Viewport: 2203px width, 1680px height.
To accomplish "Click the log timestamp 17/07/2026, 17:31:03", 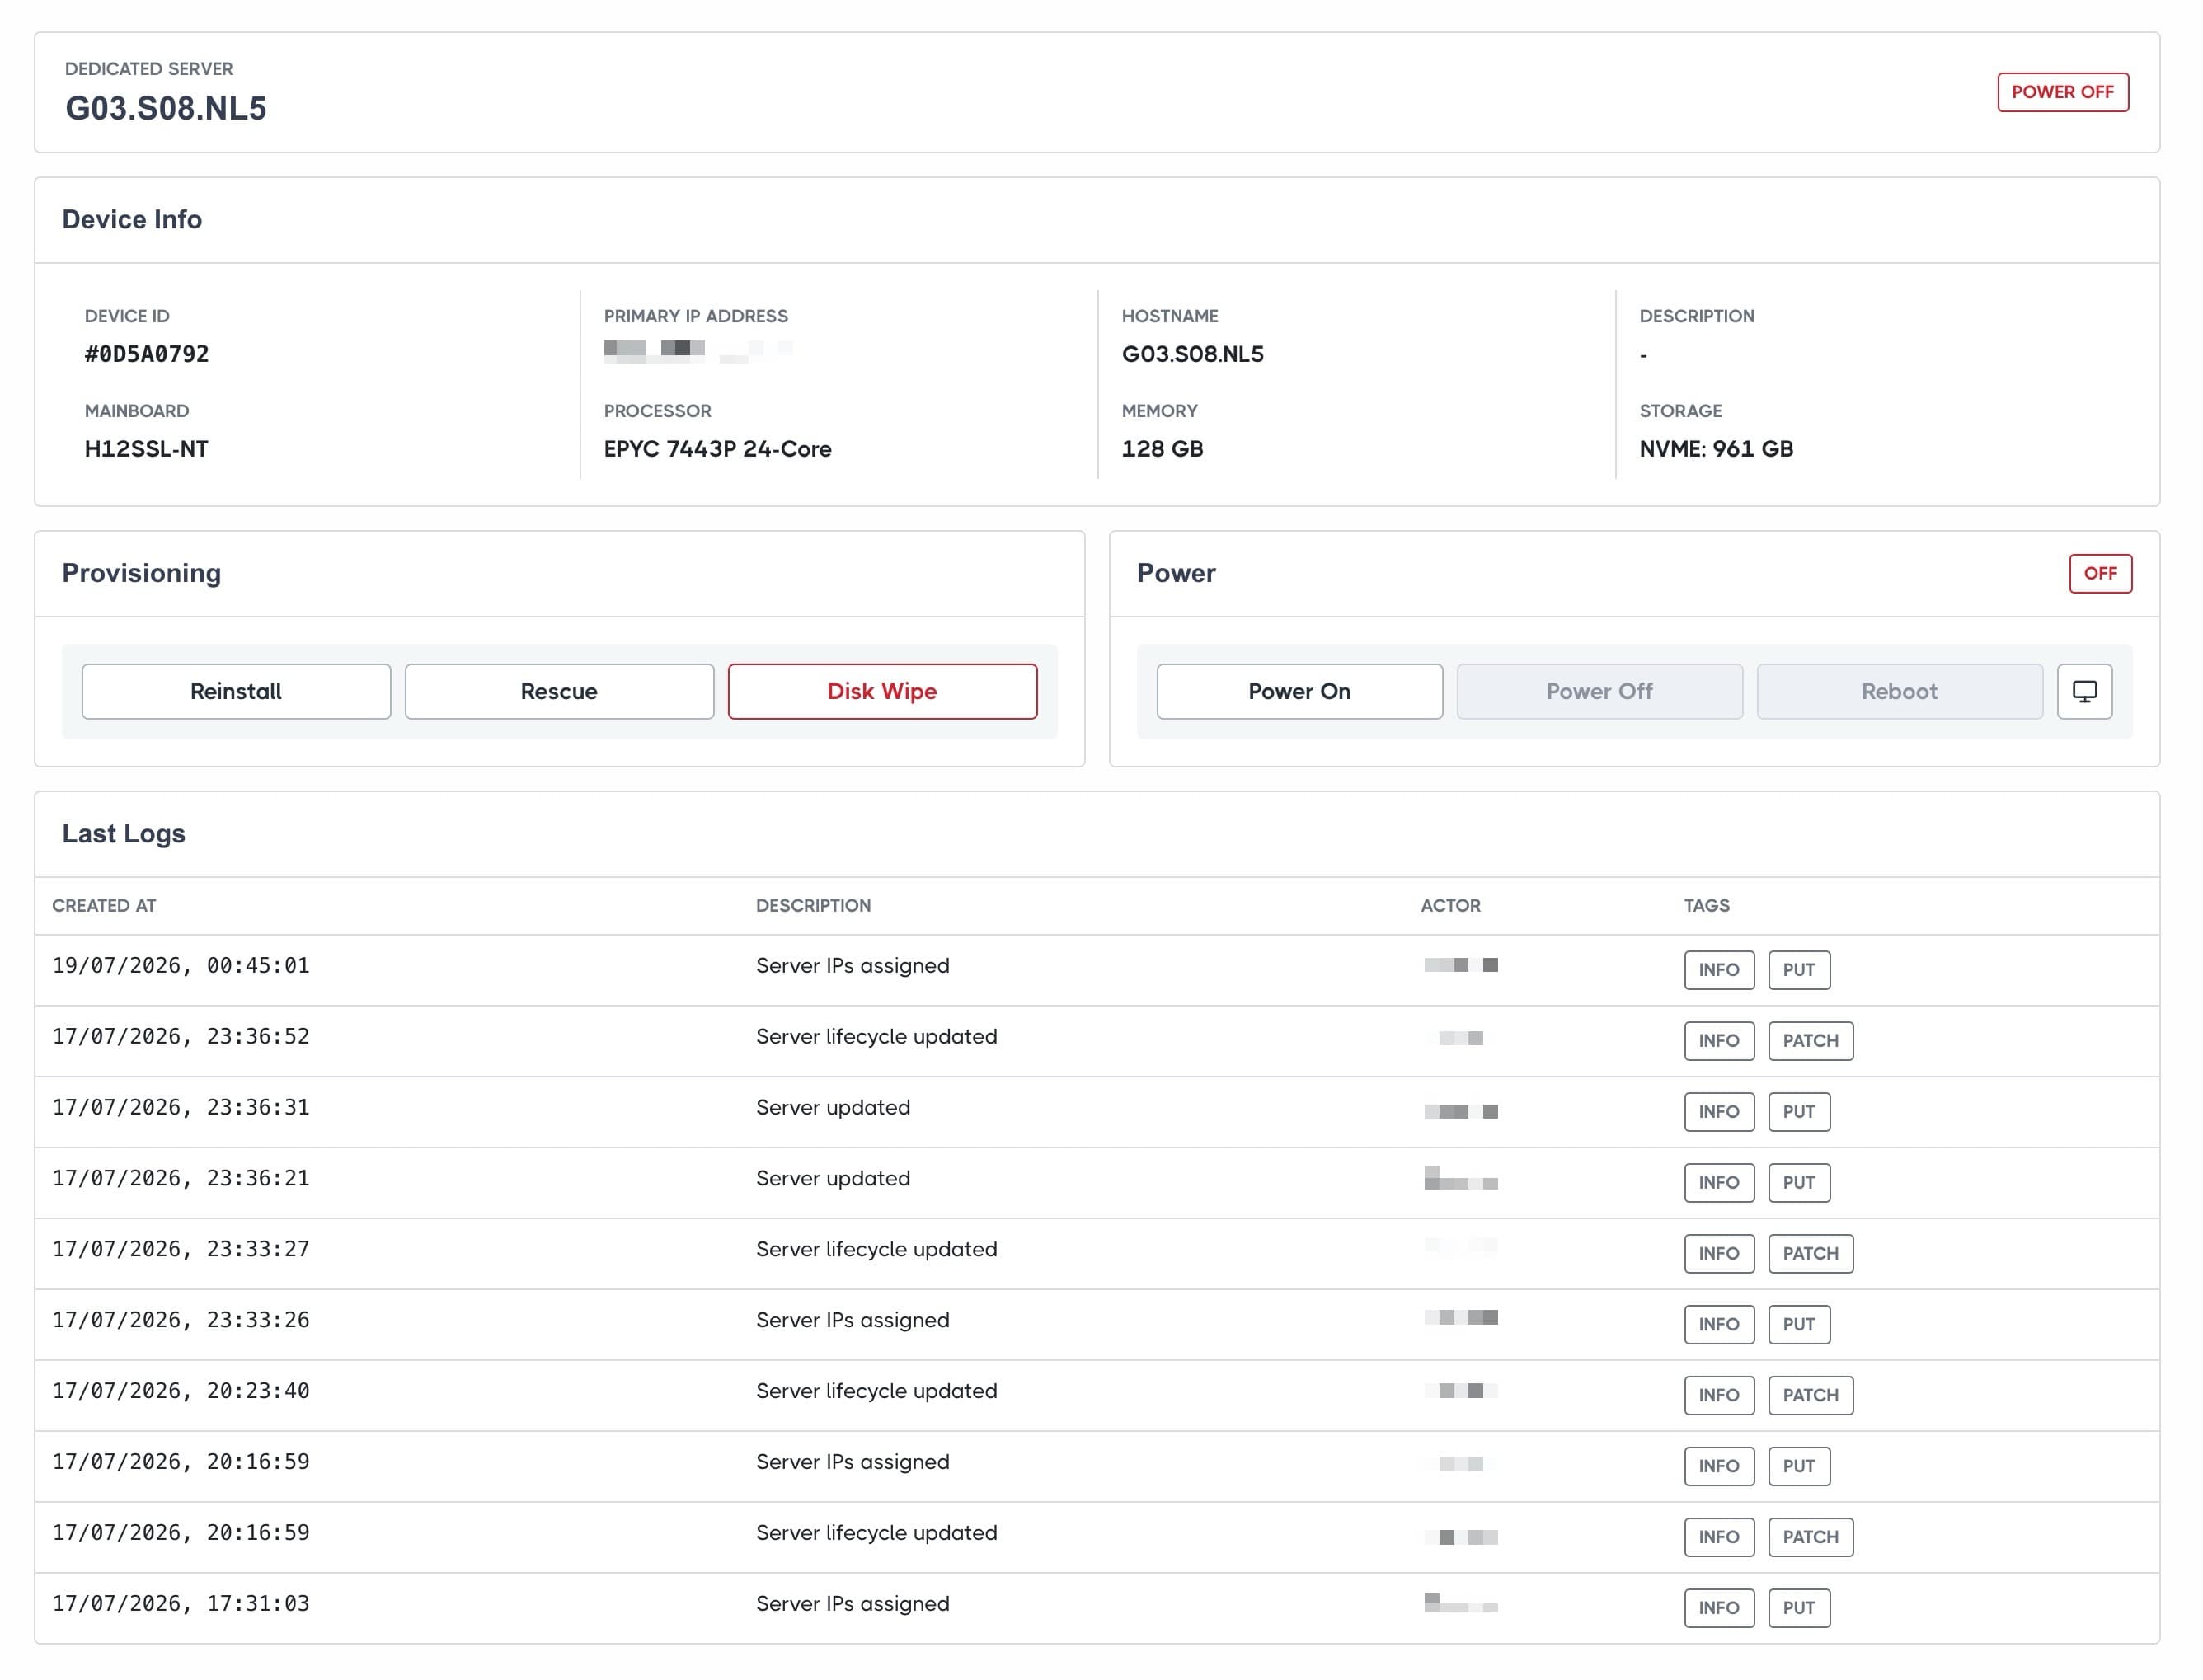I will [181, 1604].
